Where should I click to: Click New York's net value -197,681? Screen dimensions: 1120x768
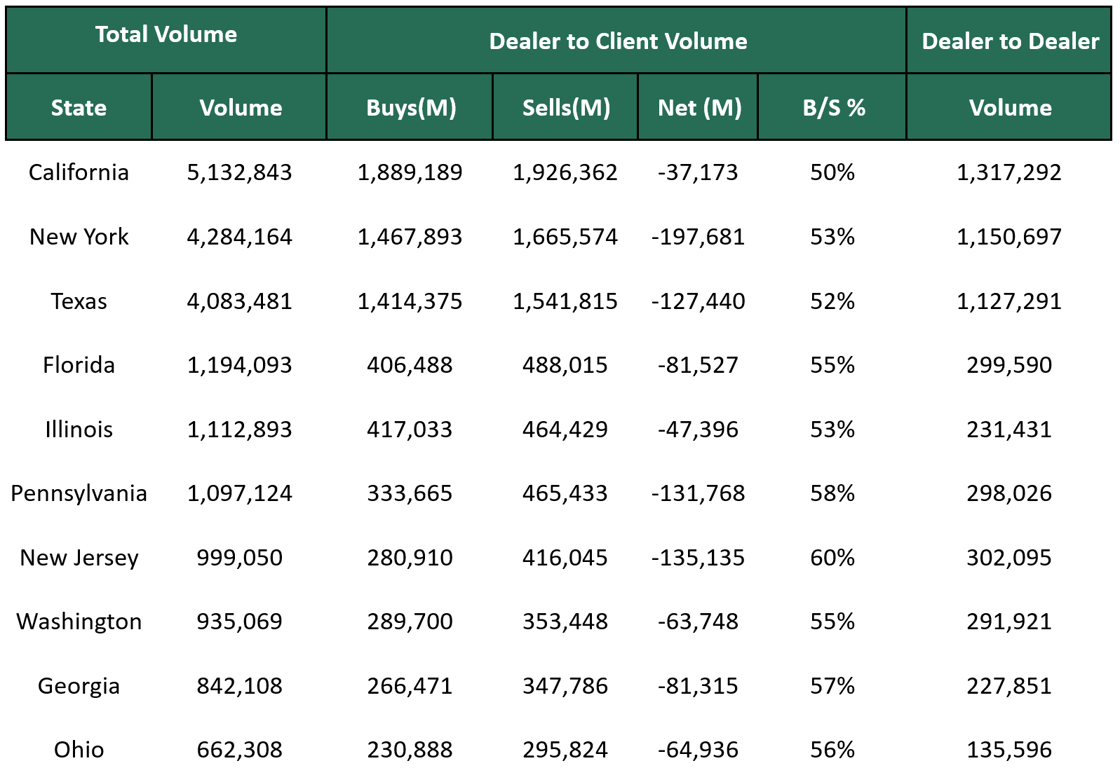pyautogui.click(x=699, y=237)
